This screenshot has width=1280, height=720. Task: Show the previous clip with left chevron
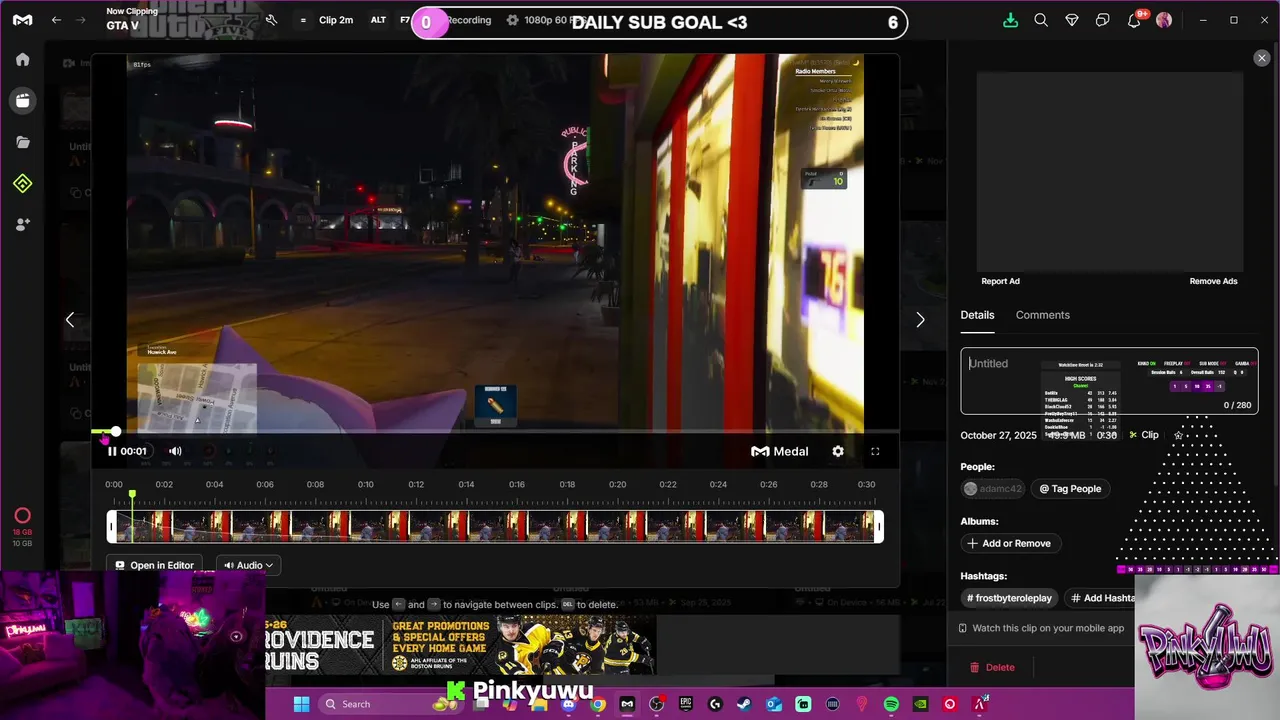(70, 320)
